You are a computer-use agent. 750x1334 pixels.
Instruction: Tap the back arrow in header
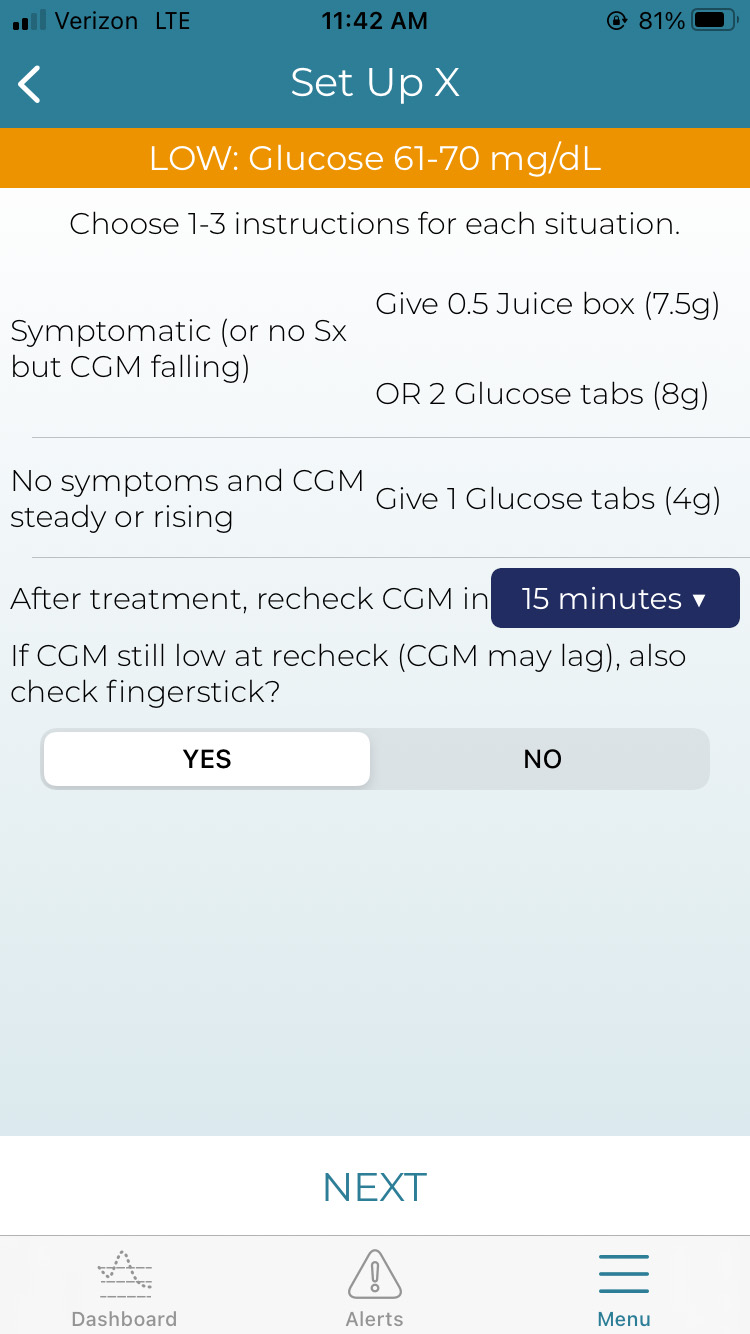tap(31, 84)
